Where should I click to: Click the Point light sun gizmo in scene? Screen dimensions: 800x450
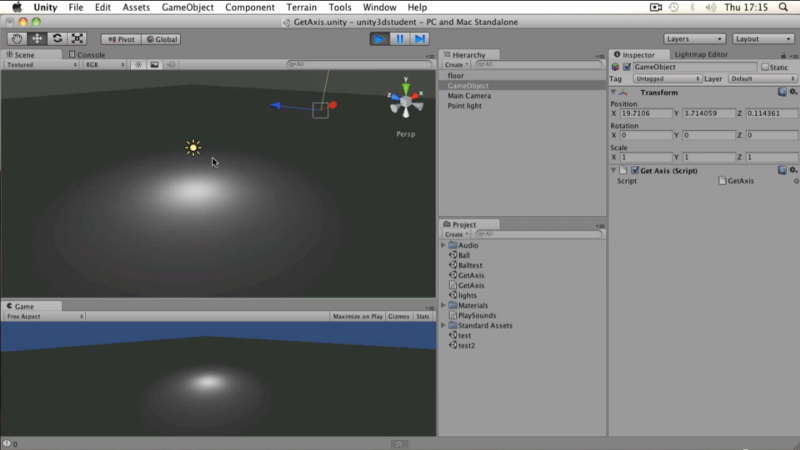193,148
